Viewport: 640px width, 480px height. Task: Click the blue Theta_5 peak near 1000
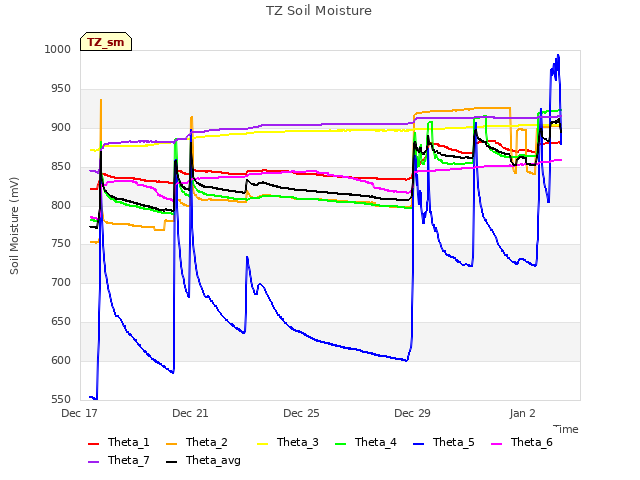(558, 56)
